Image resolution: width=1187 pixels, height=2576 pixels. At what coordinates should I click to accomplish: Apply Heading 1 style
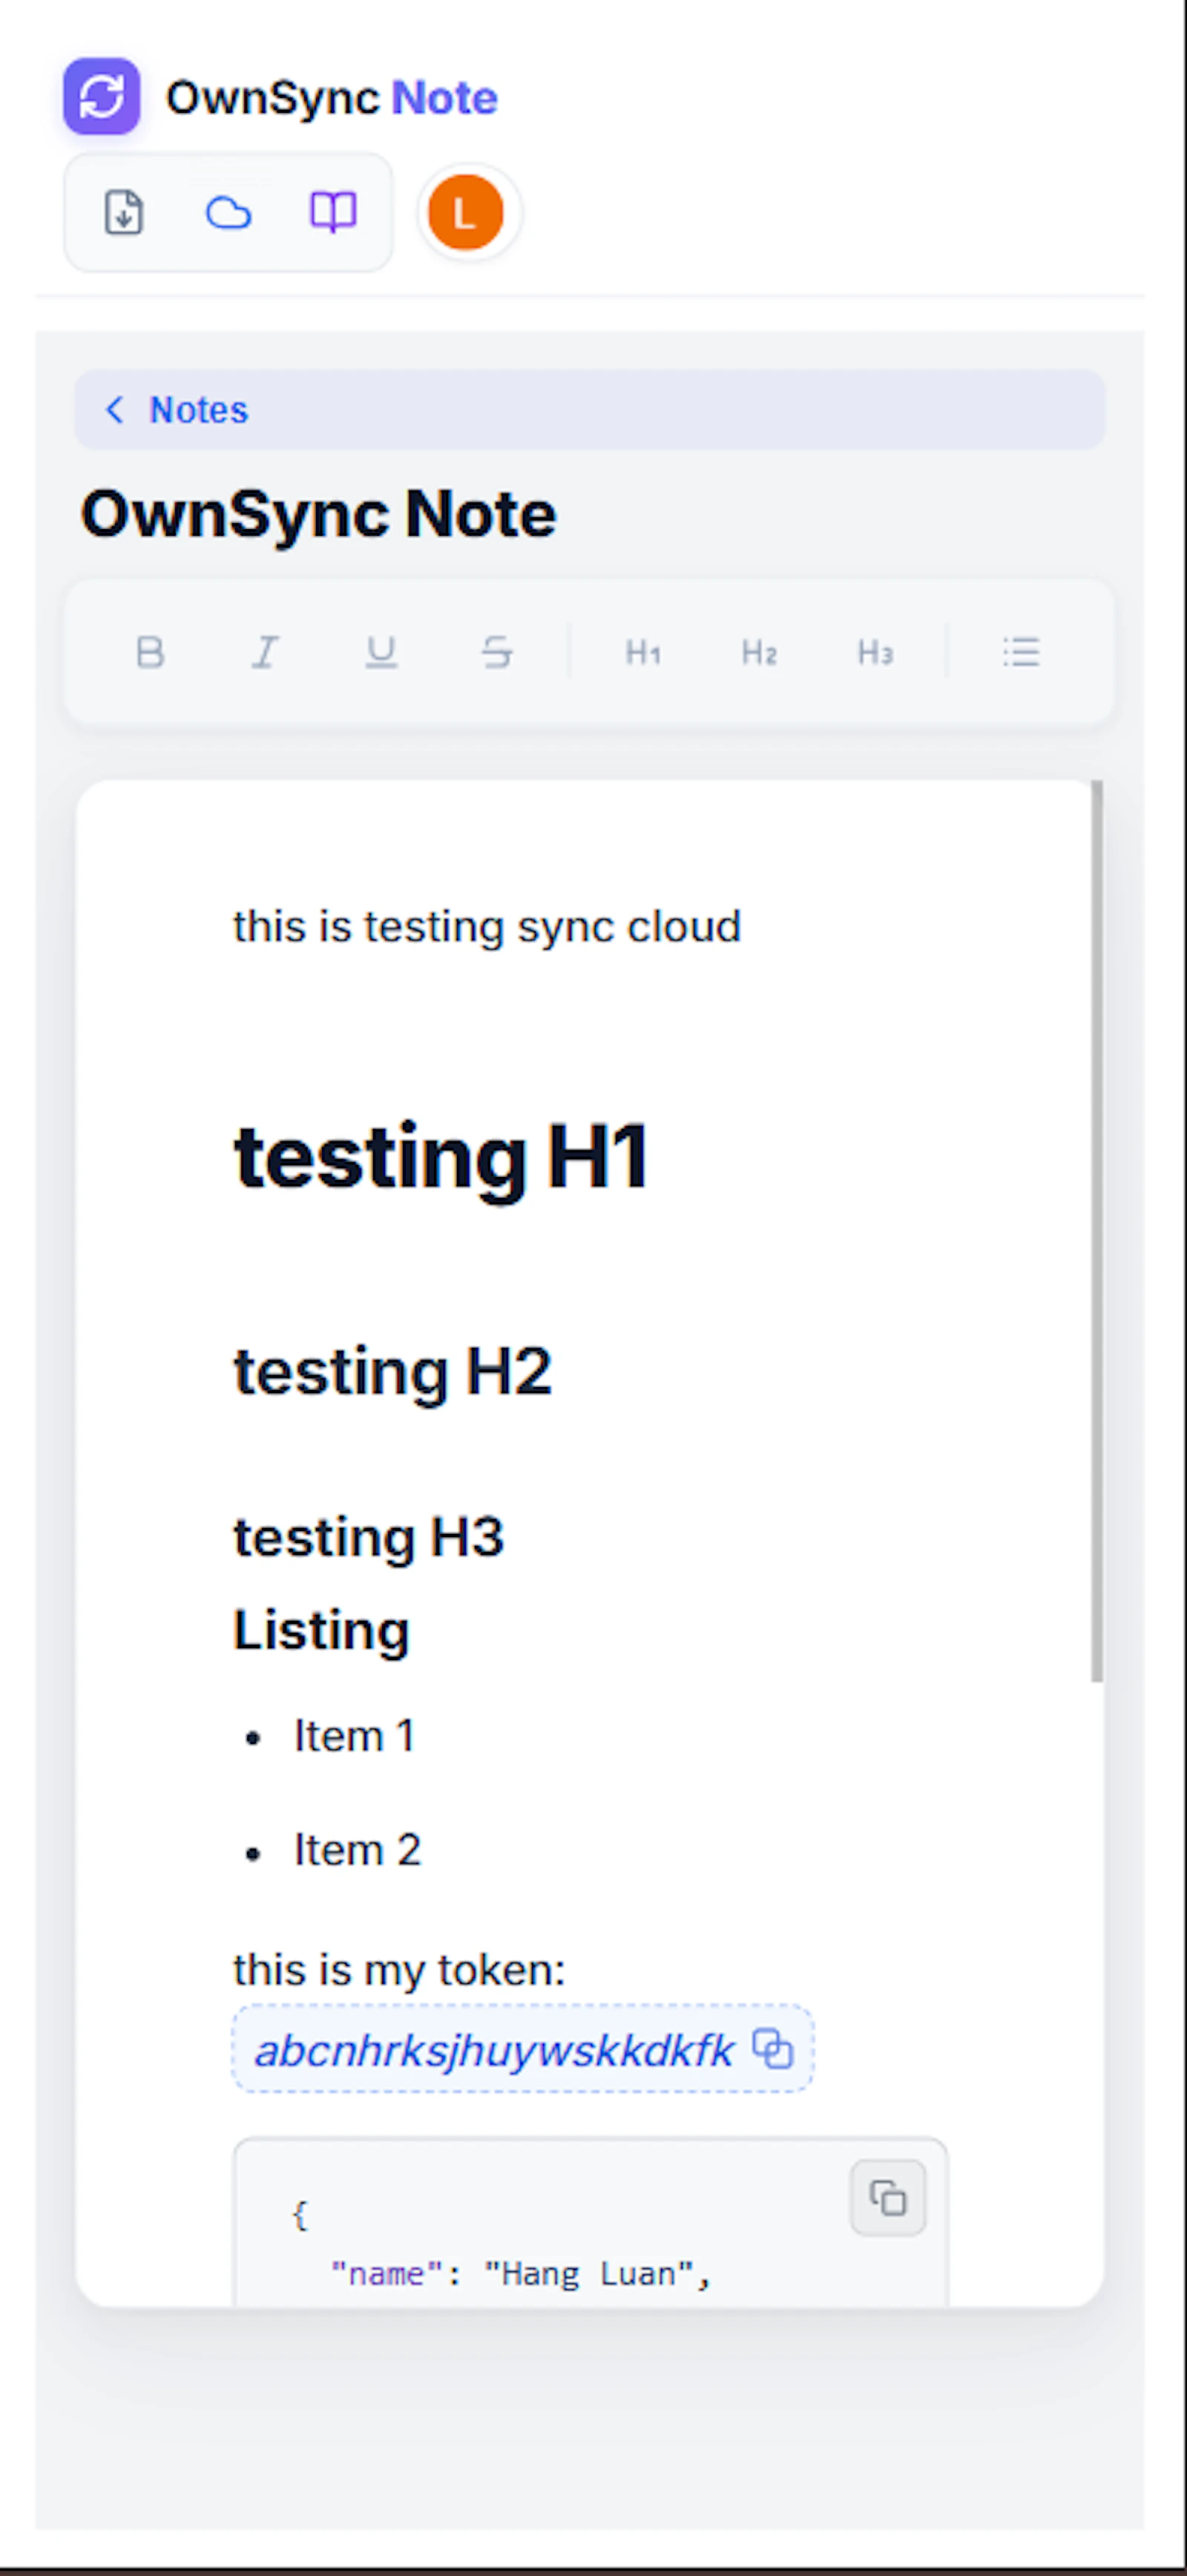(x=643, y=652)
